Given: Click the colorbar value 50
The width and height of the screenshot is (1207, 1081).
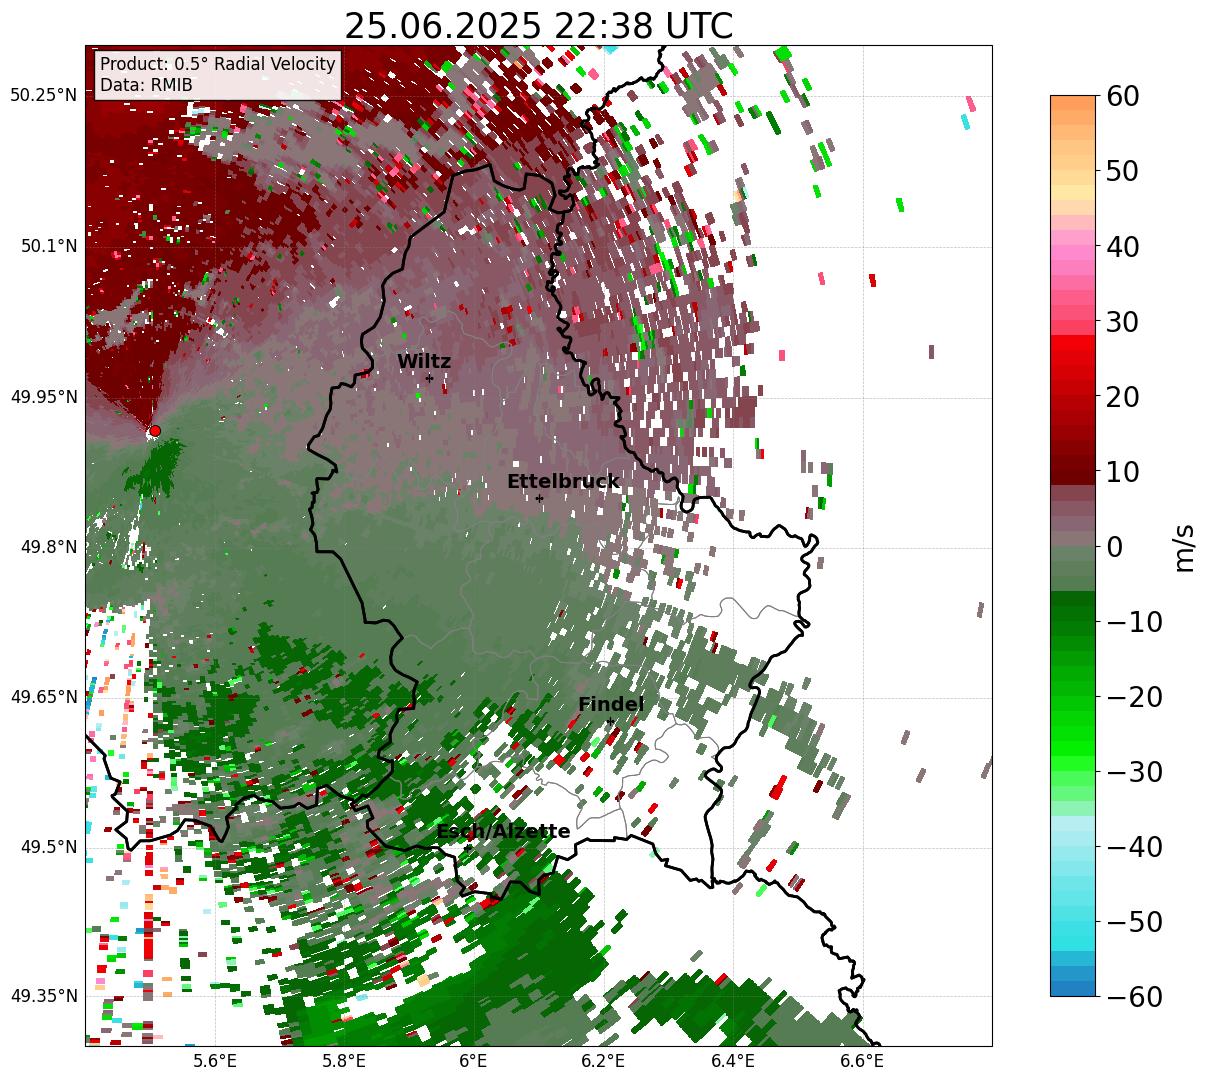Looking at the screenshot, I should tap(1123, 171).
